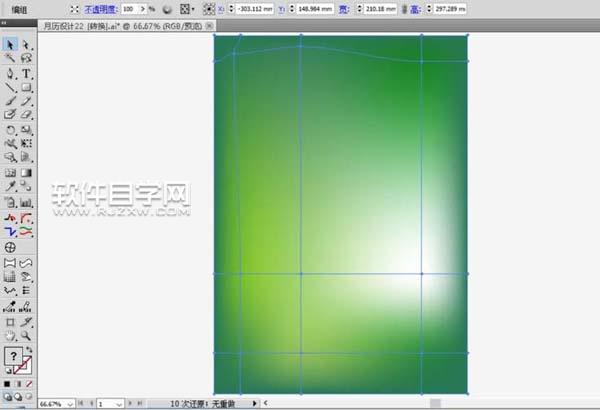
Task: Click the circular crosshair target tool
Action: tap(10, 247)
